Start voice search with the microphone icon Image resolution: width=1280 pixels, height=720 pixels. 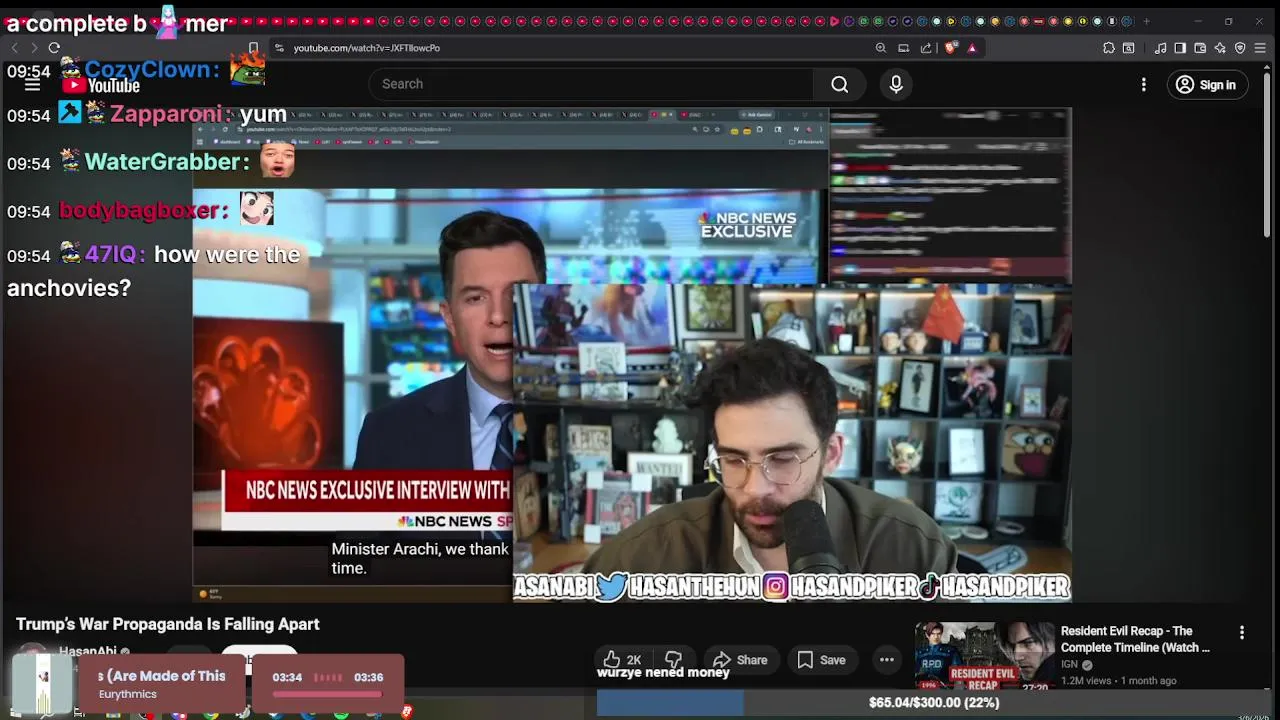pos(896,84)
